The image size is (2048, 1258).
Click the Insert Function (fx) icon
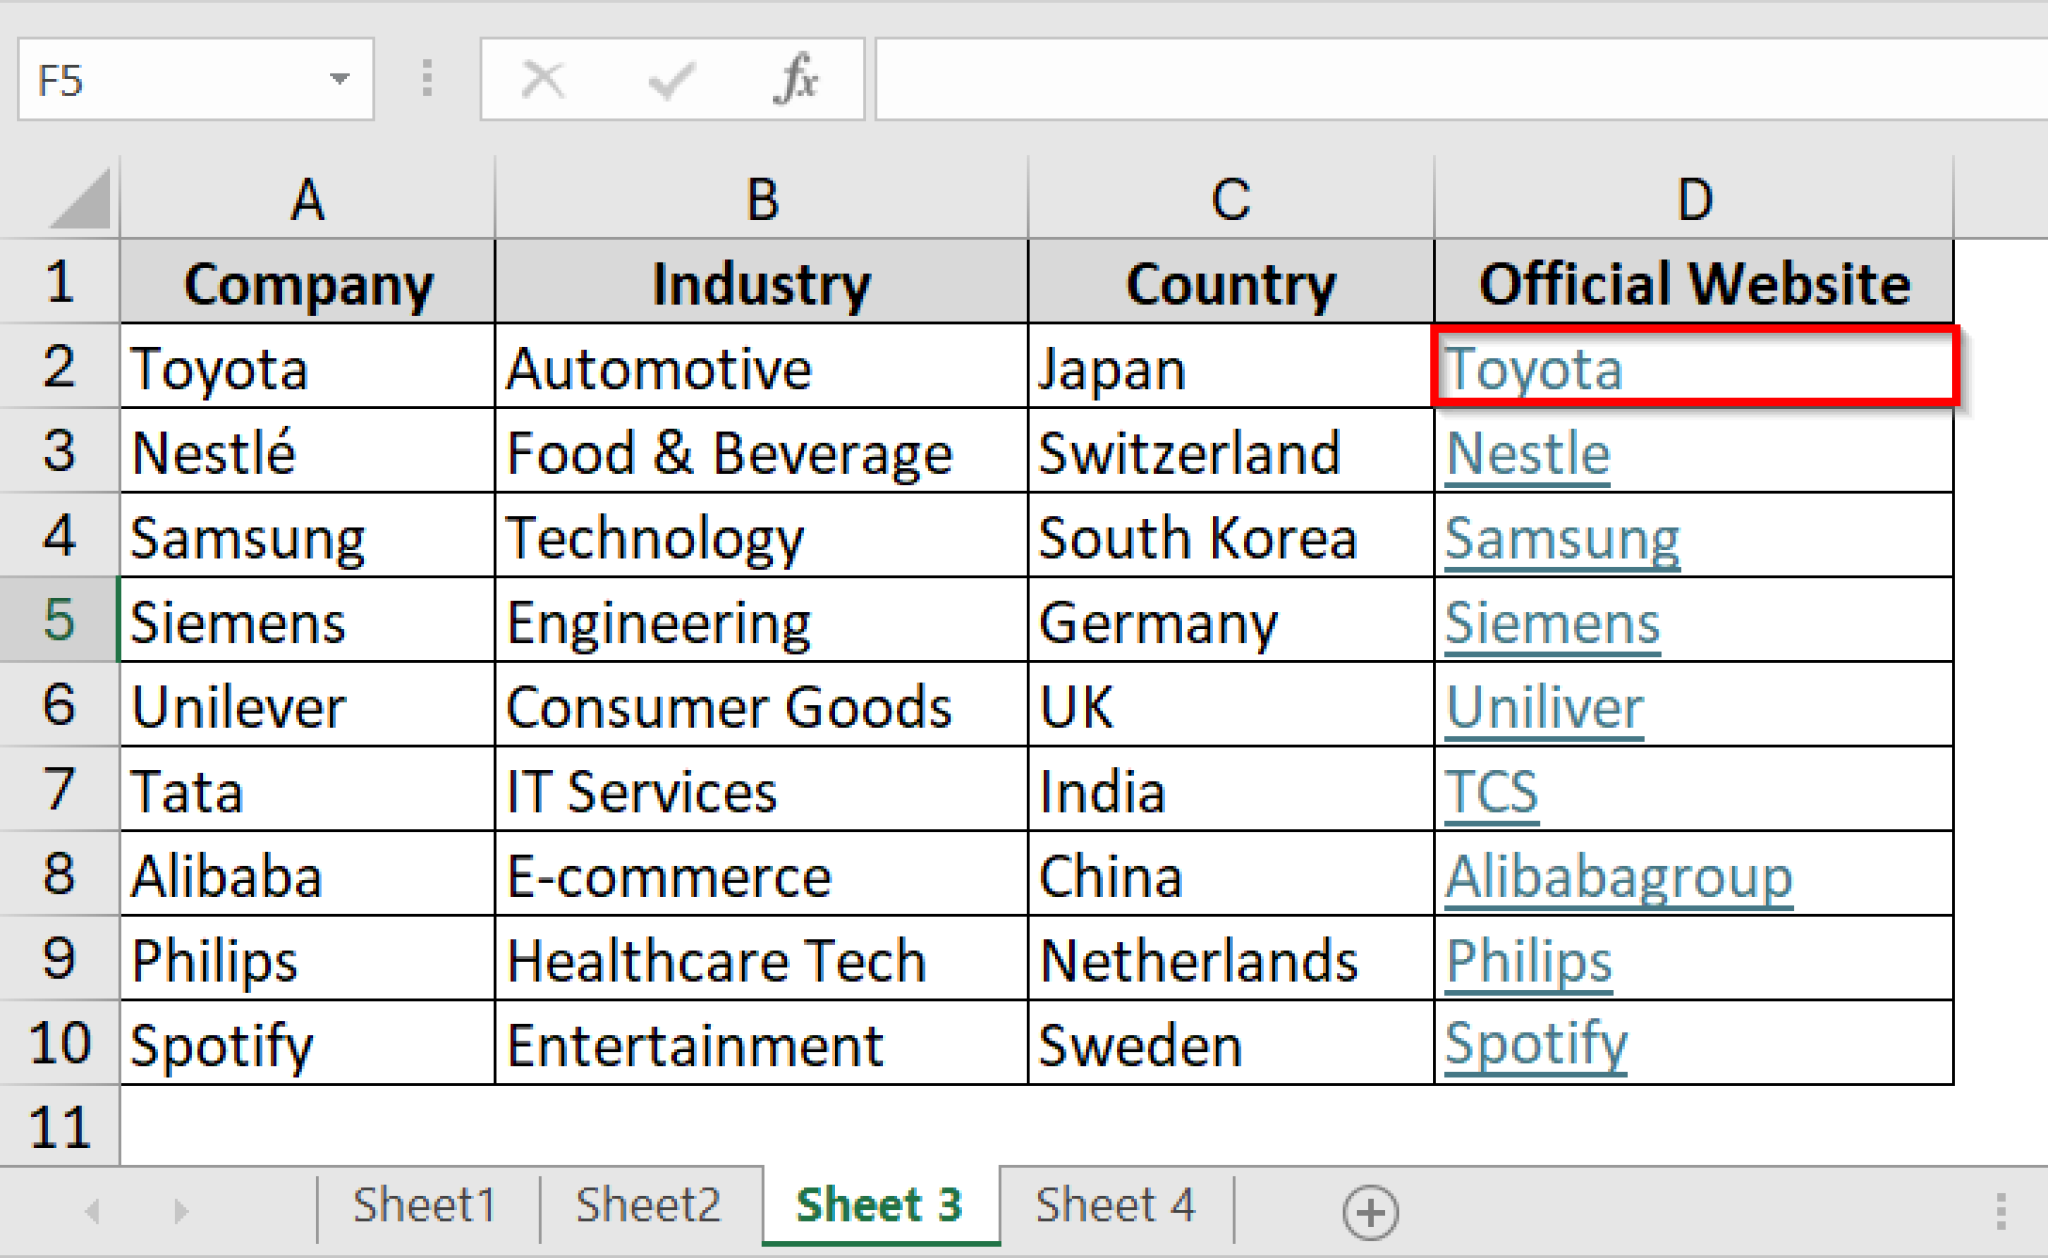(800, 78)
